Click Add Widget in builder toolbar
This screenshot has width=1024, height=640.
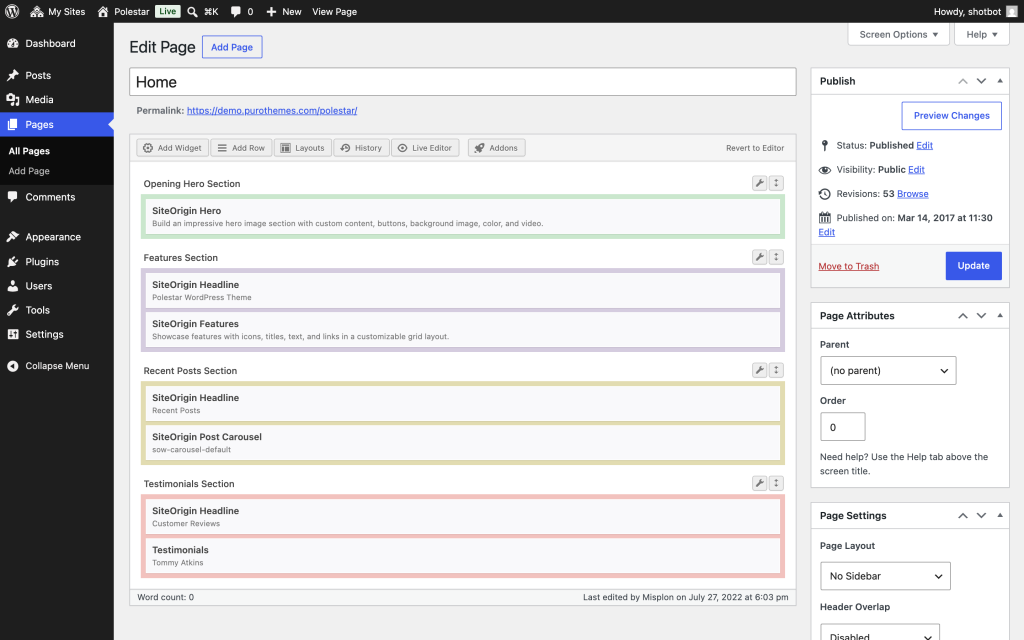pyautogui.click(x=172, y=148)
